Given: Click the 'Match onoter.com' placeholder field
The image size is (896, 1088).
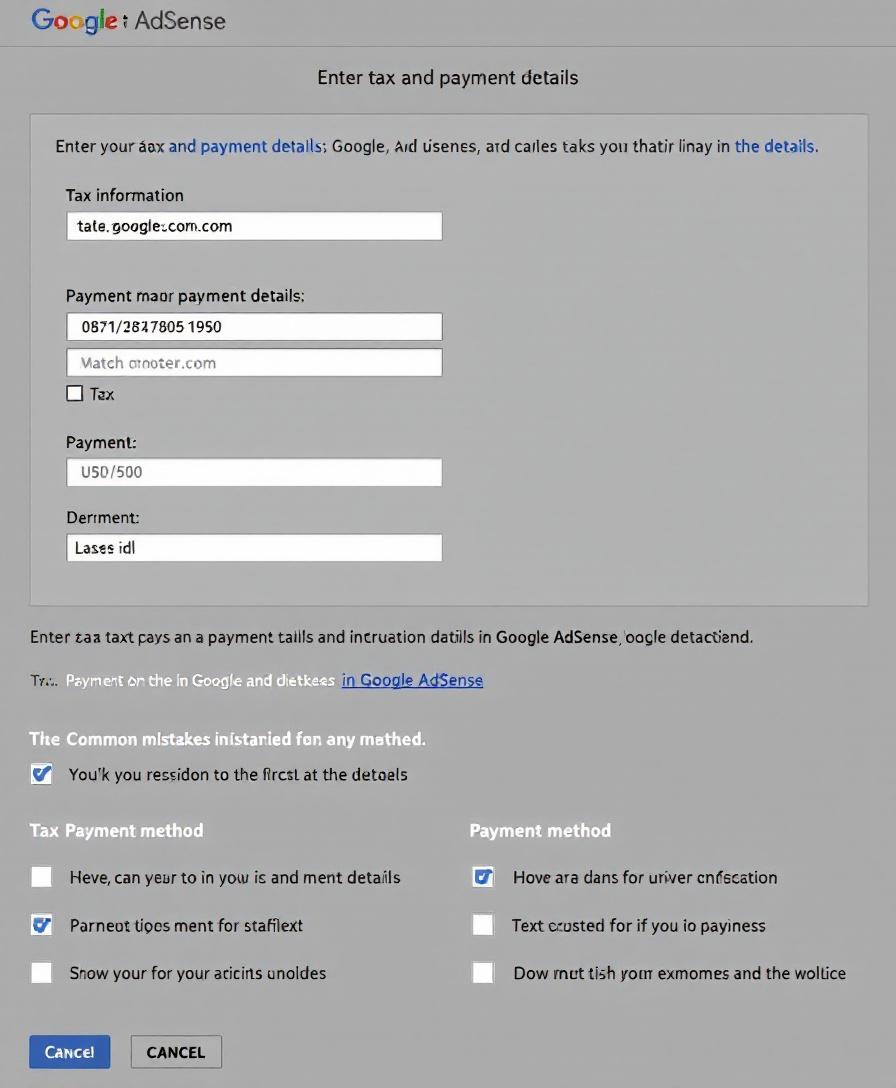Looking at the screenshot, I should 253,362.
